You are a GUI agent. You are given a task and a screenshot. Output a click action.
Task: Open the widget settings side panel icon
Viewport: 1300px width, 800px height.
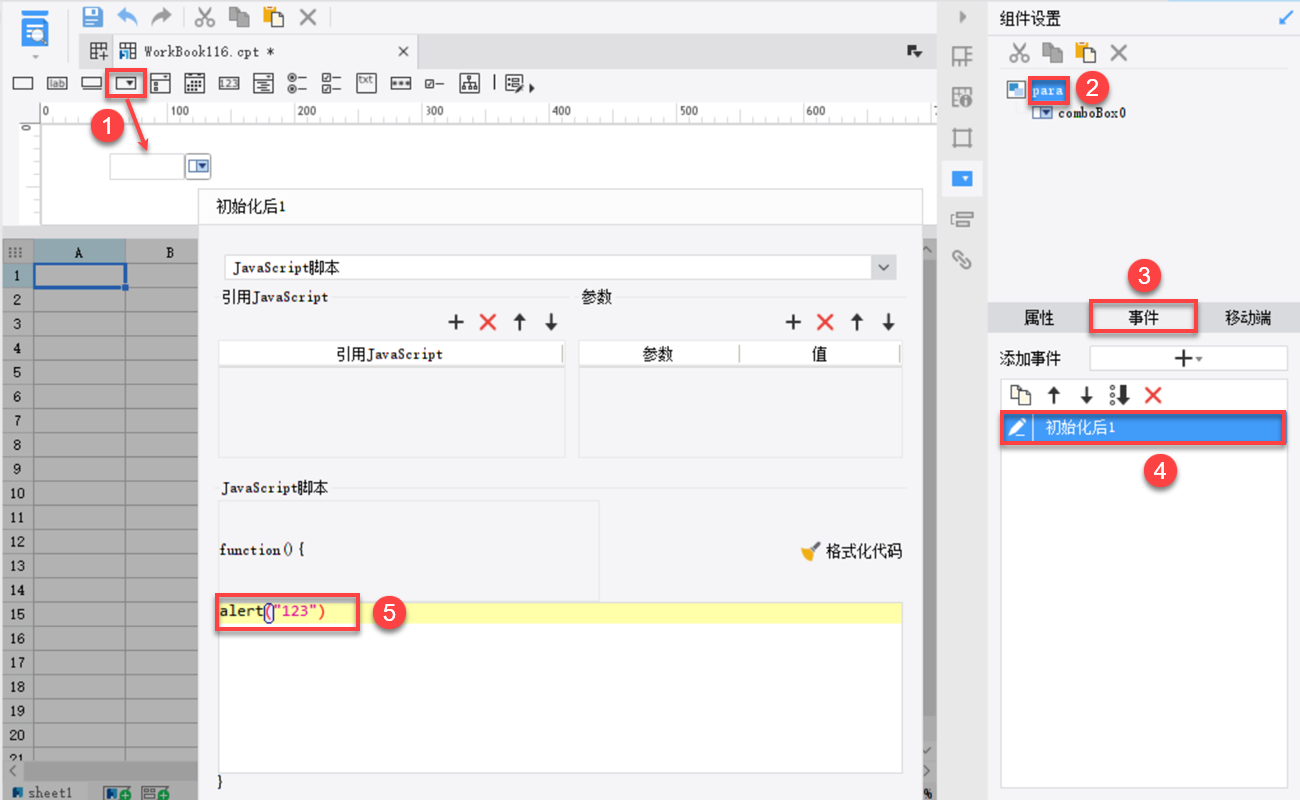[962, 179]
